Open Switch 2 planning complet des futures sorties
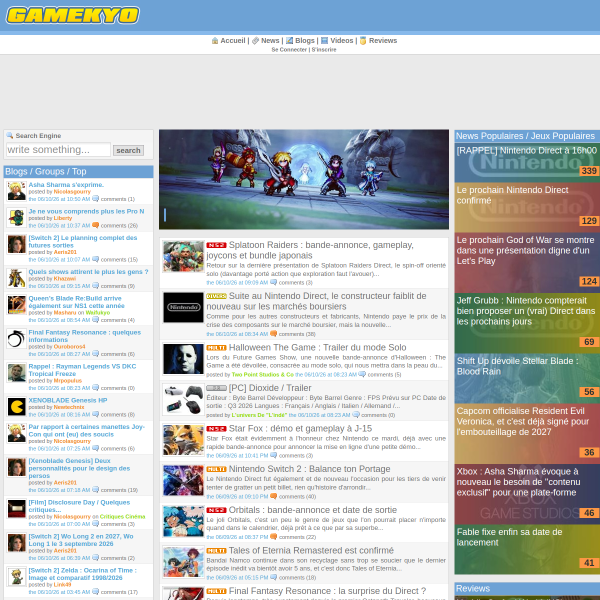This screenshot has width=600, height=600. pos(83,241)
